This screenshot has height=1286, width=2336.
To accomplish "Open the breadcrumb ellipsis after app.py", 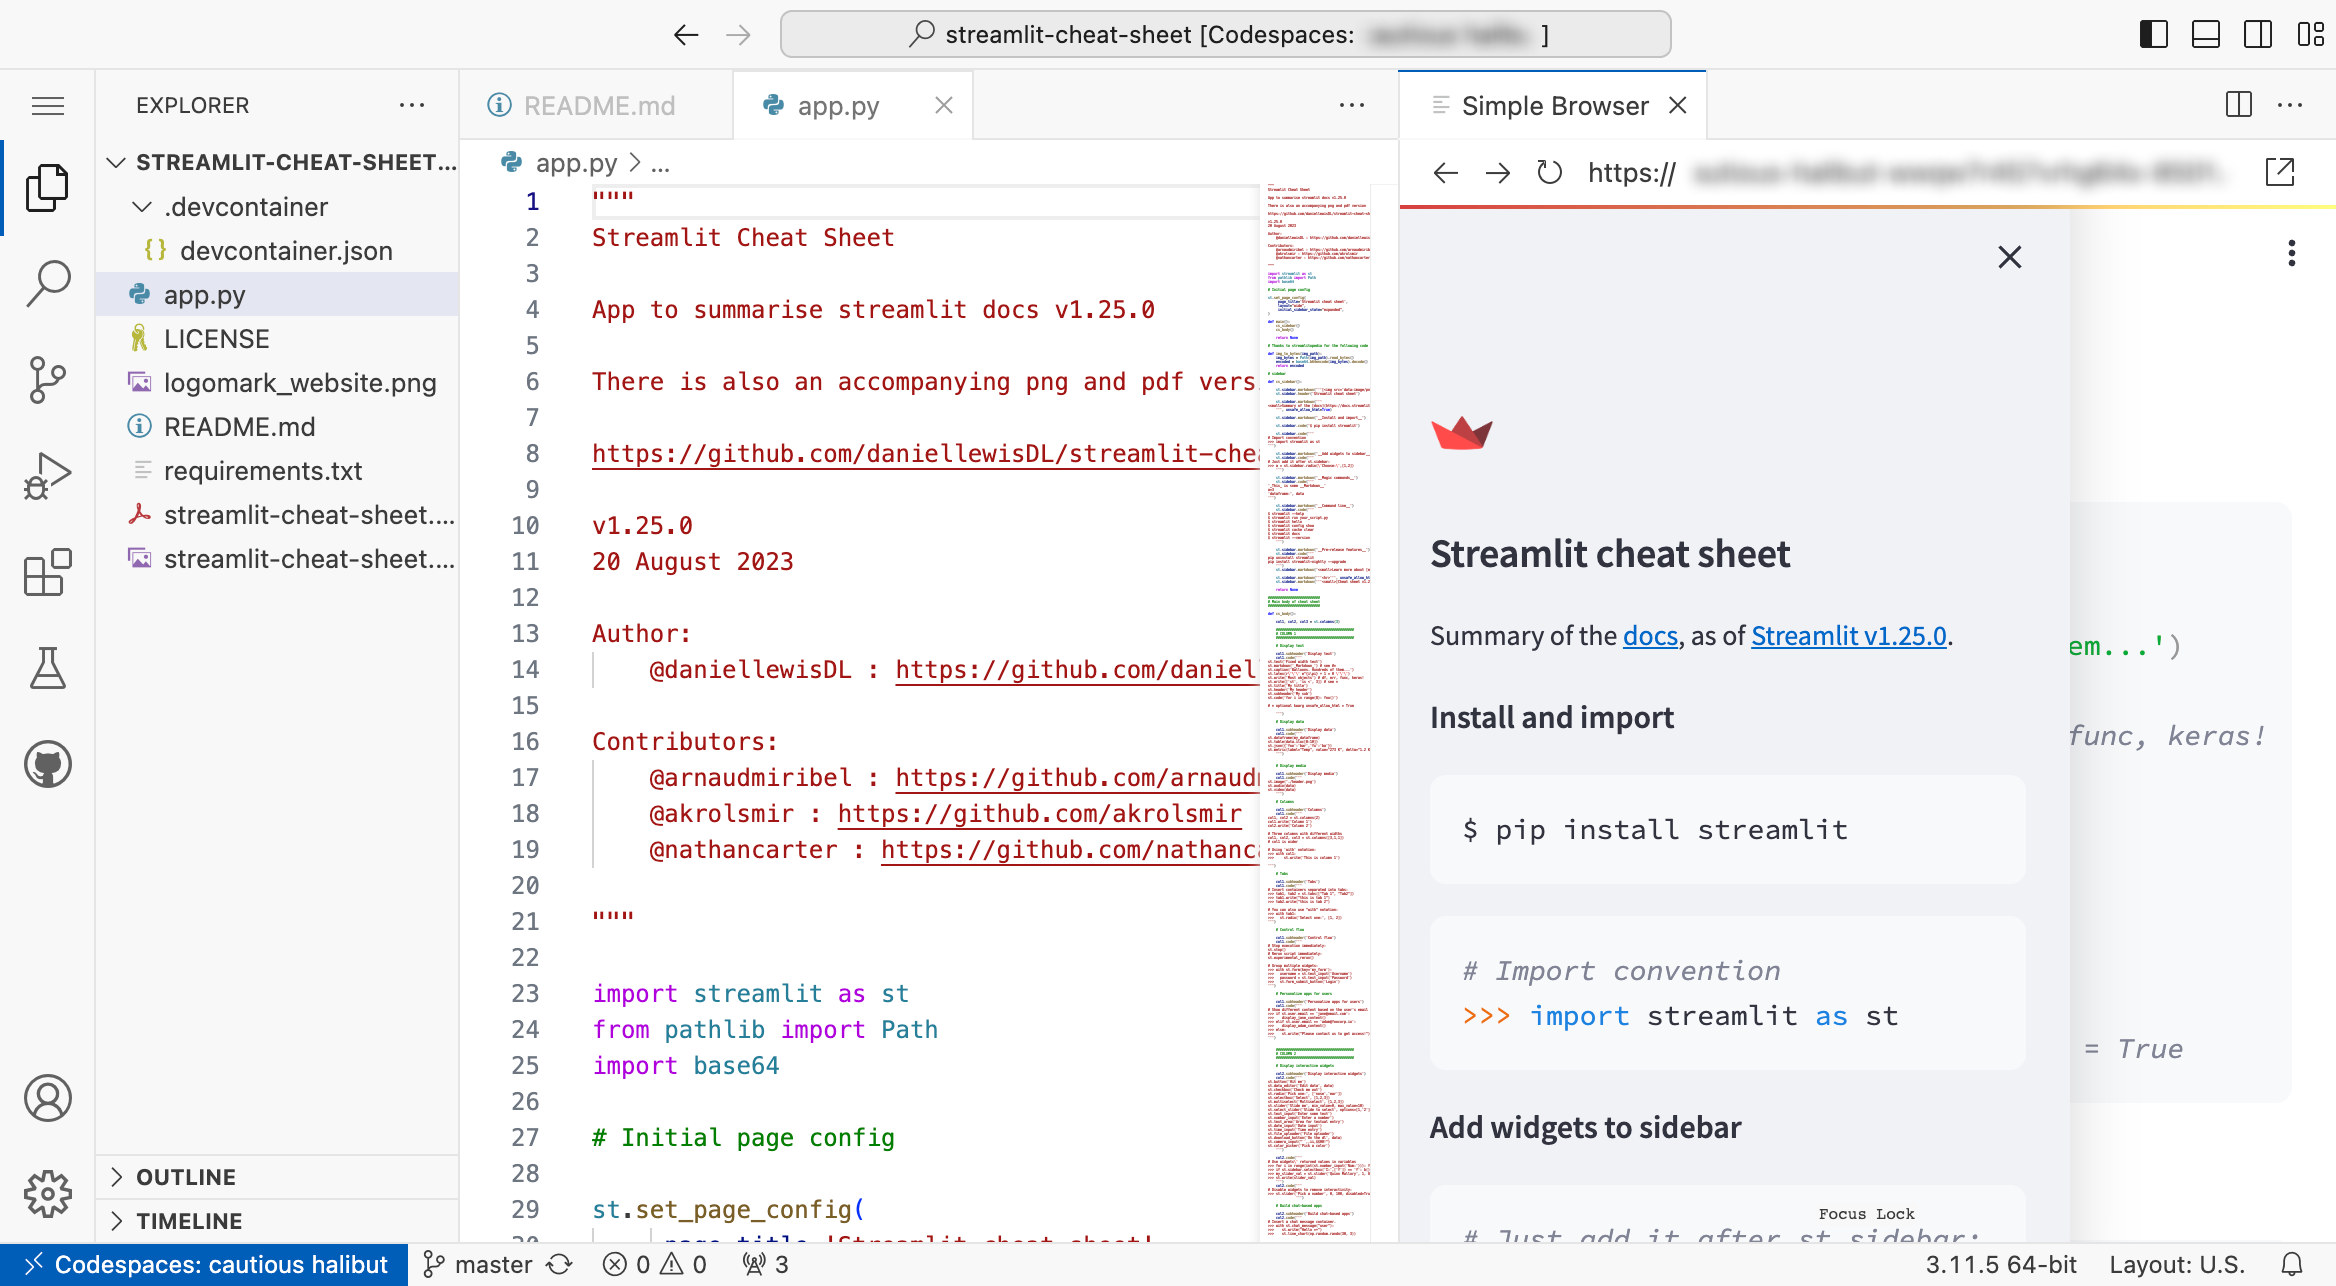I will point(660,163).
